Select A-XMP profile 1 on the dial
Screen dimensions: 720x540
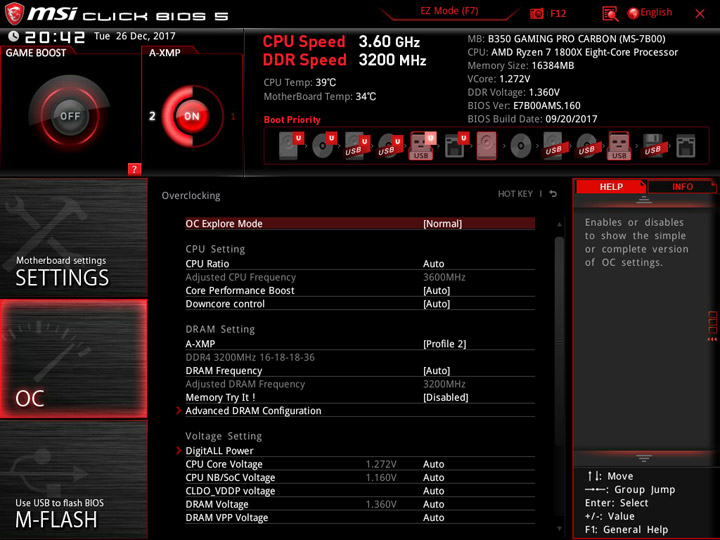click(233, 116)
